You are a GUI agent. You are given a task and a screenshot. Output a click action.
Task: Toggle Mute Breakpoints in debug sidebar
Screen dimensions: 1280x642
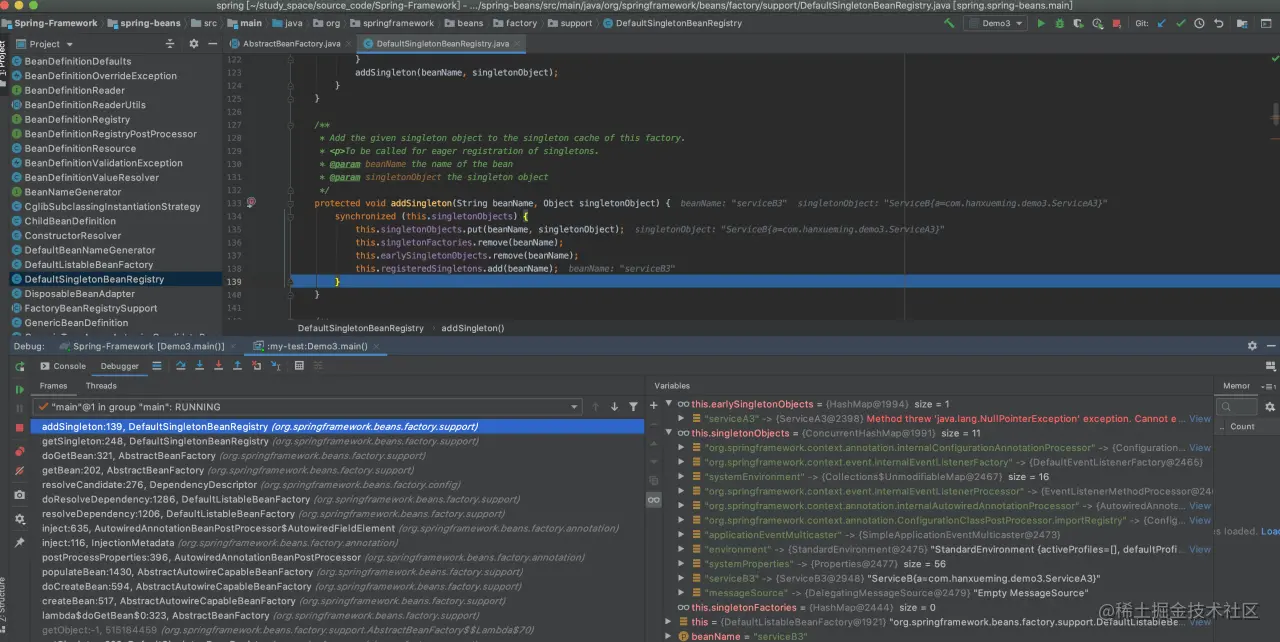click(19, 470)
